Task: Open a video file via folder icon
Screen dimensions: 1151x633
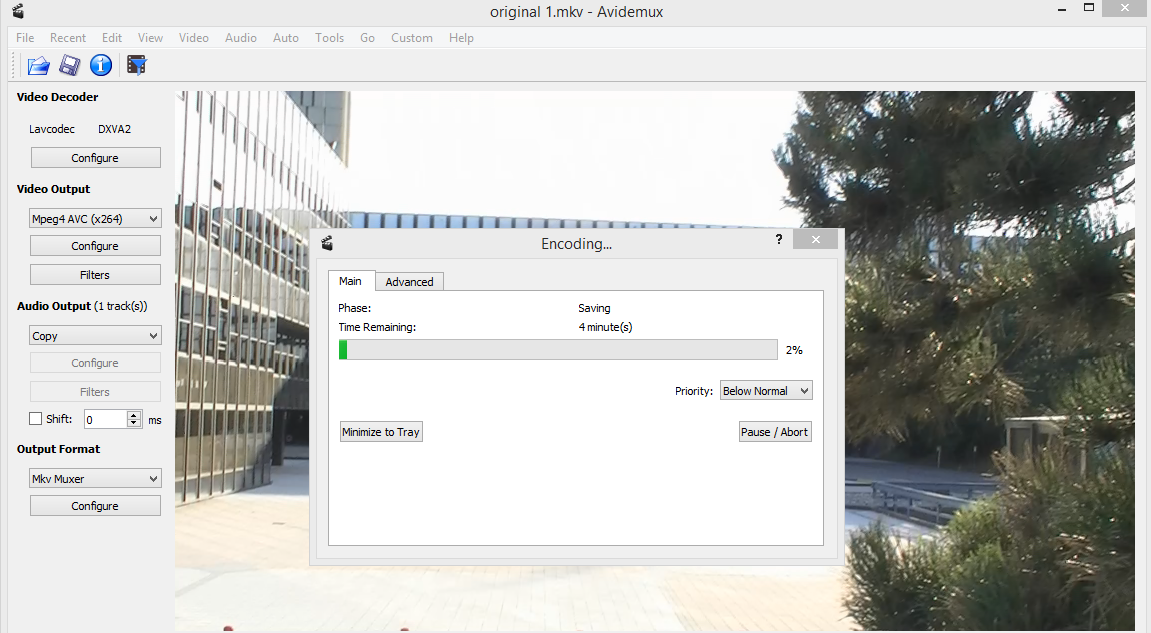Action: (x=38, y=66)
